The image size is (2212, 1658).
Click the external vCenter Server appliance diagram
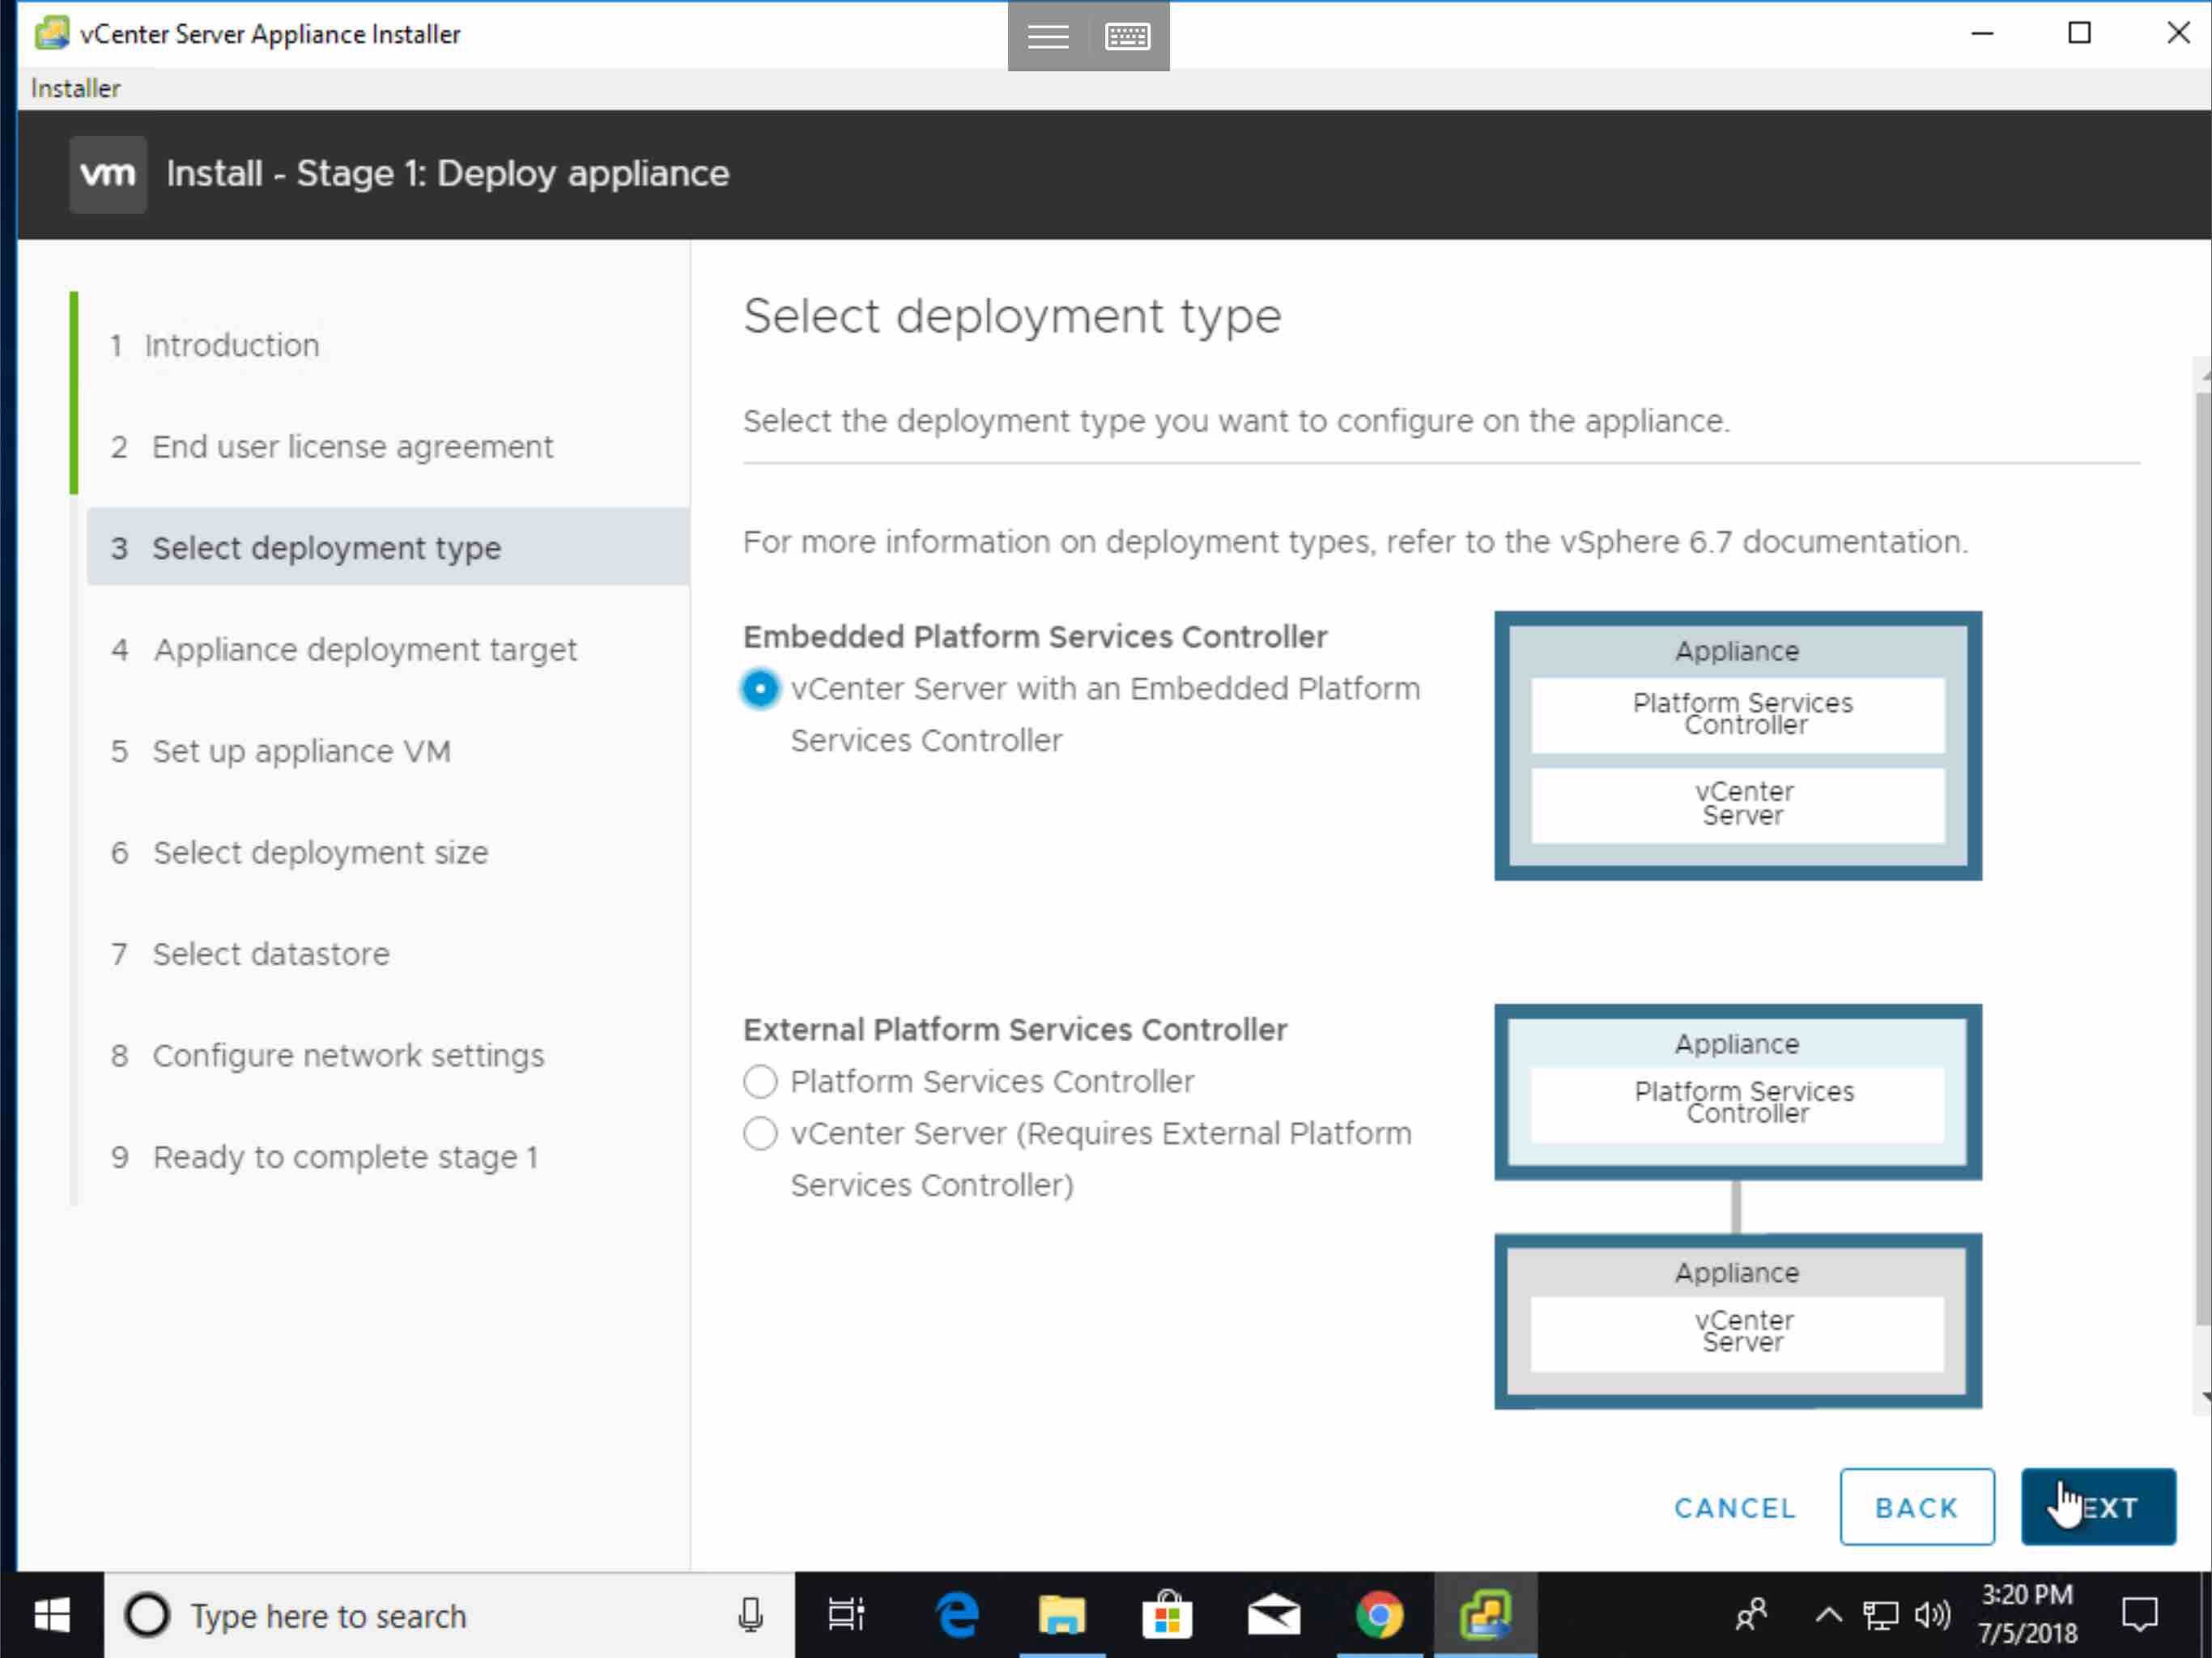point(1738,1321)
